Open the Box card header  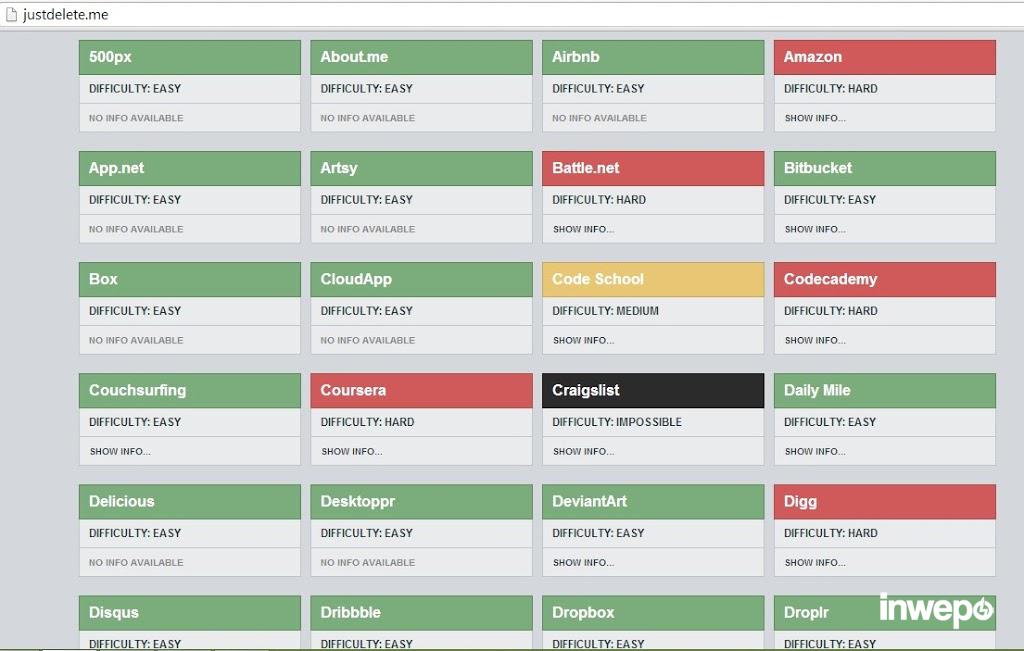point(190,279)
